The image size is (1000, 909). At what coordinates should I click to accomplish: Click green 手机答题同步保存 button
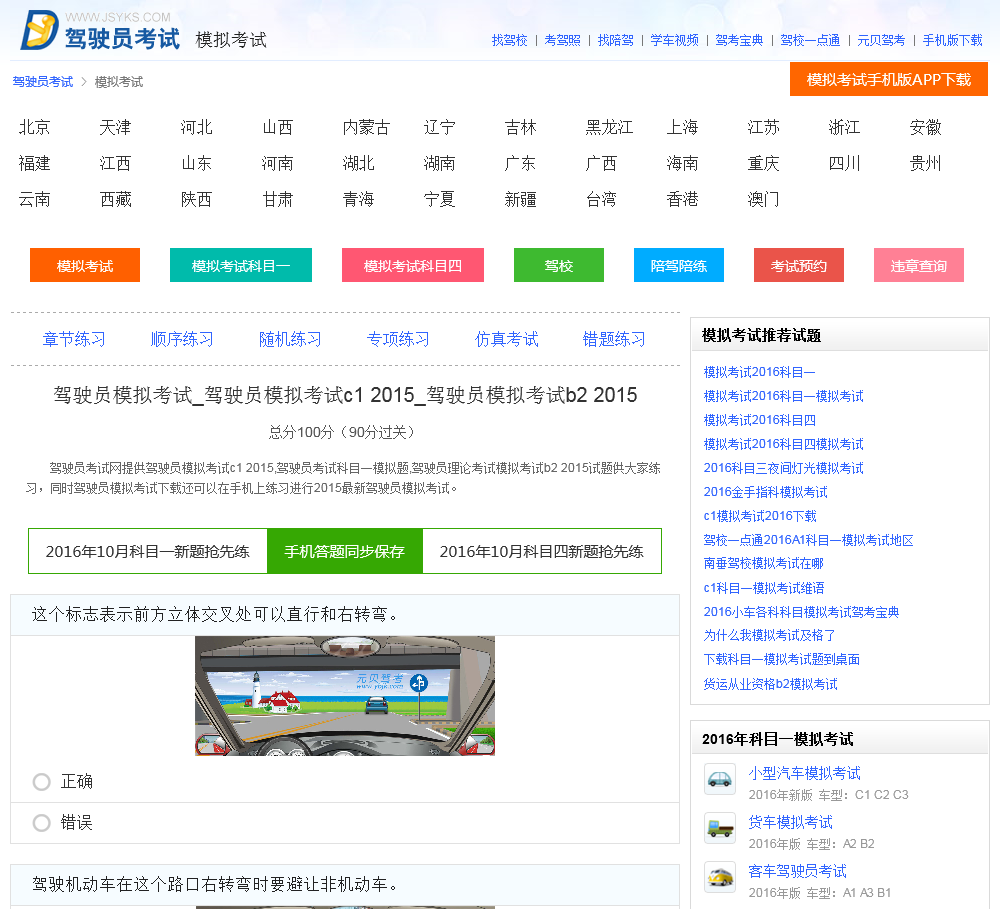pyautogui.click(x=344, y=551)
